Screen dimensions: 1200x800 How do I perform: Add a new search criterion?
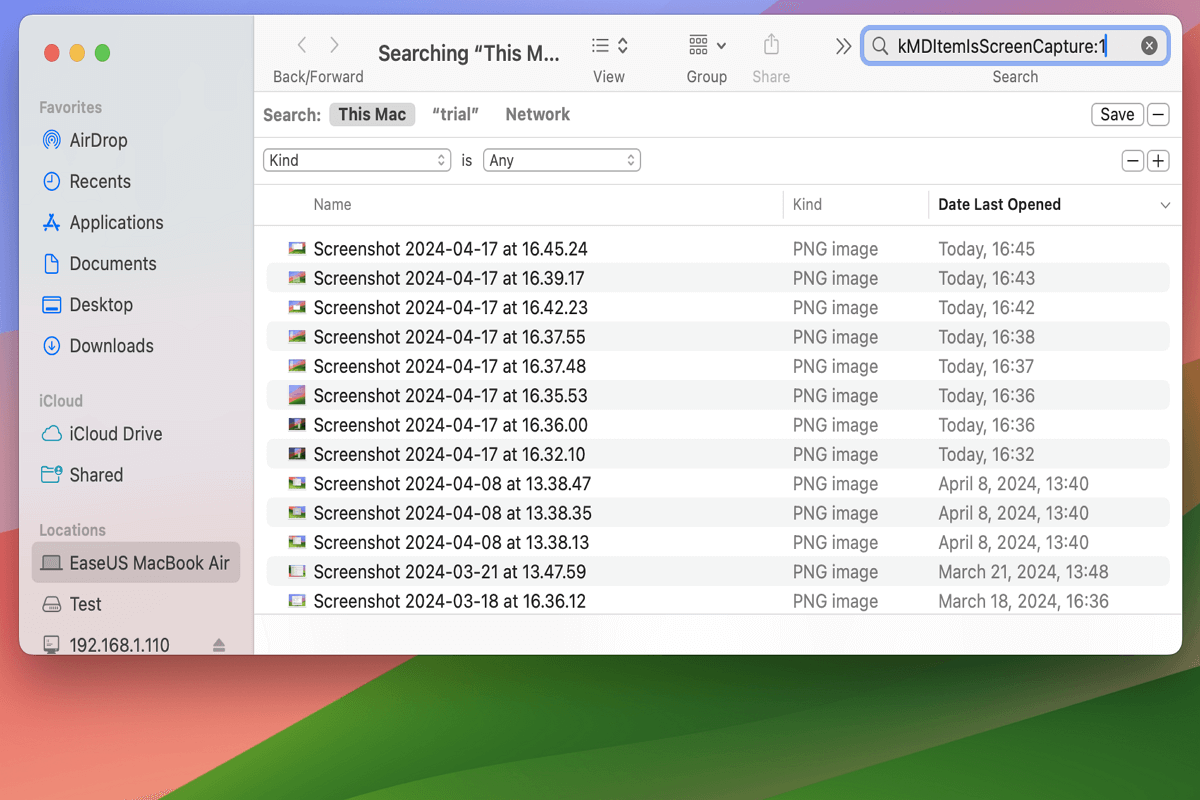coord(1158,160)
